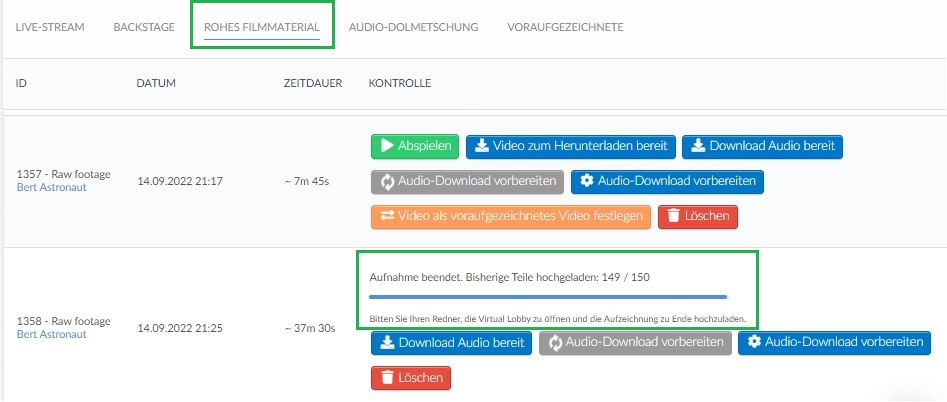Click the date '14.09.2022 21:25'

click(180, 329)
